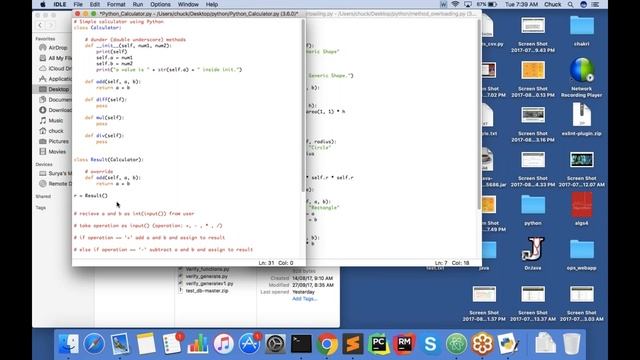Screen dimensions: 640x360
Task: Select verify_functions.py in Finder list
Action: [x=207, y=269]
